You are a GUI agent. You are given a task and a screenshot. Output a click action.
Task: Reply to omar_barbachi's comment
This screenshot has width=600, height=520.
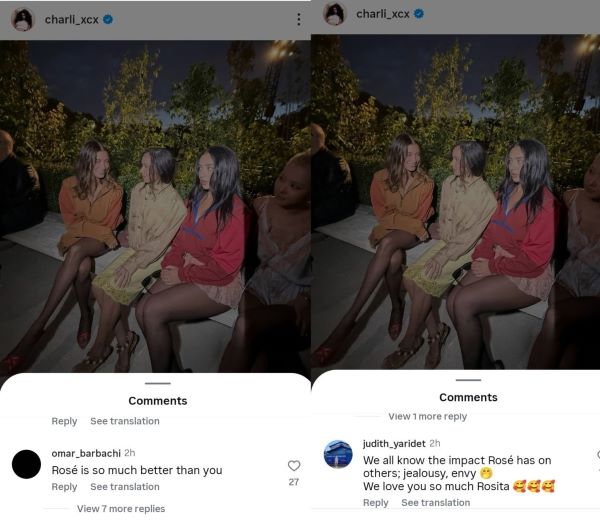point(64,487)
